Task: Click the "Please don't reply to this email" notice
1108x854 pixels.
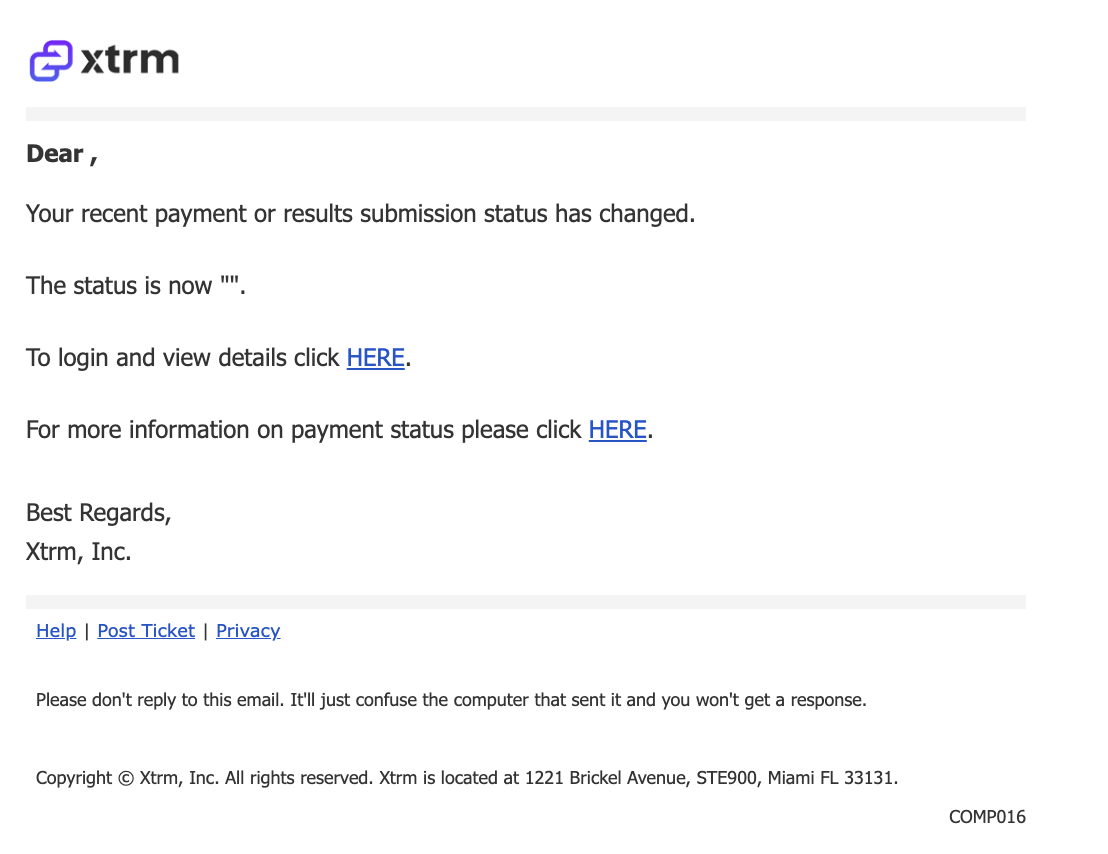Action: (x=451, y=700)
